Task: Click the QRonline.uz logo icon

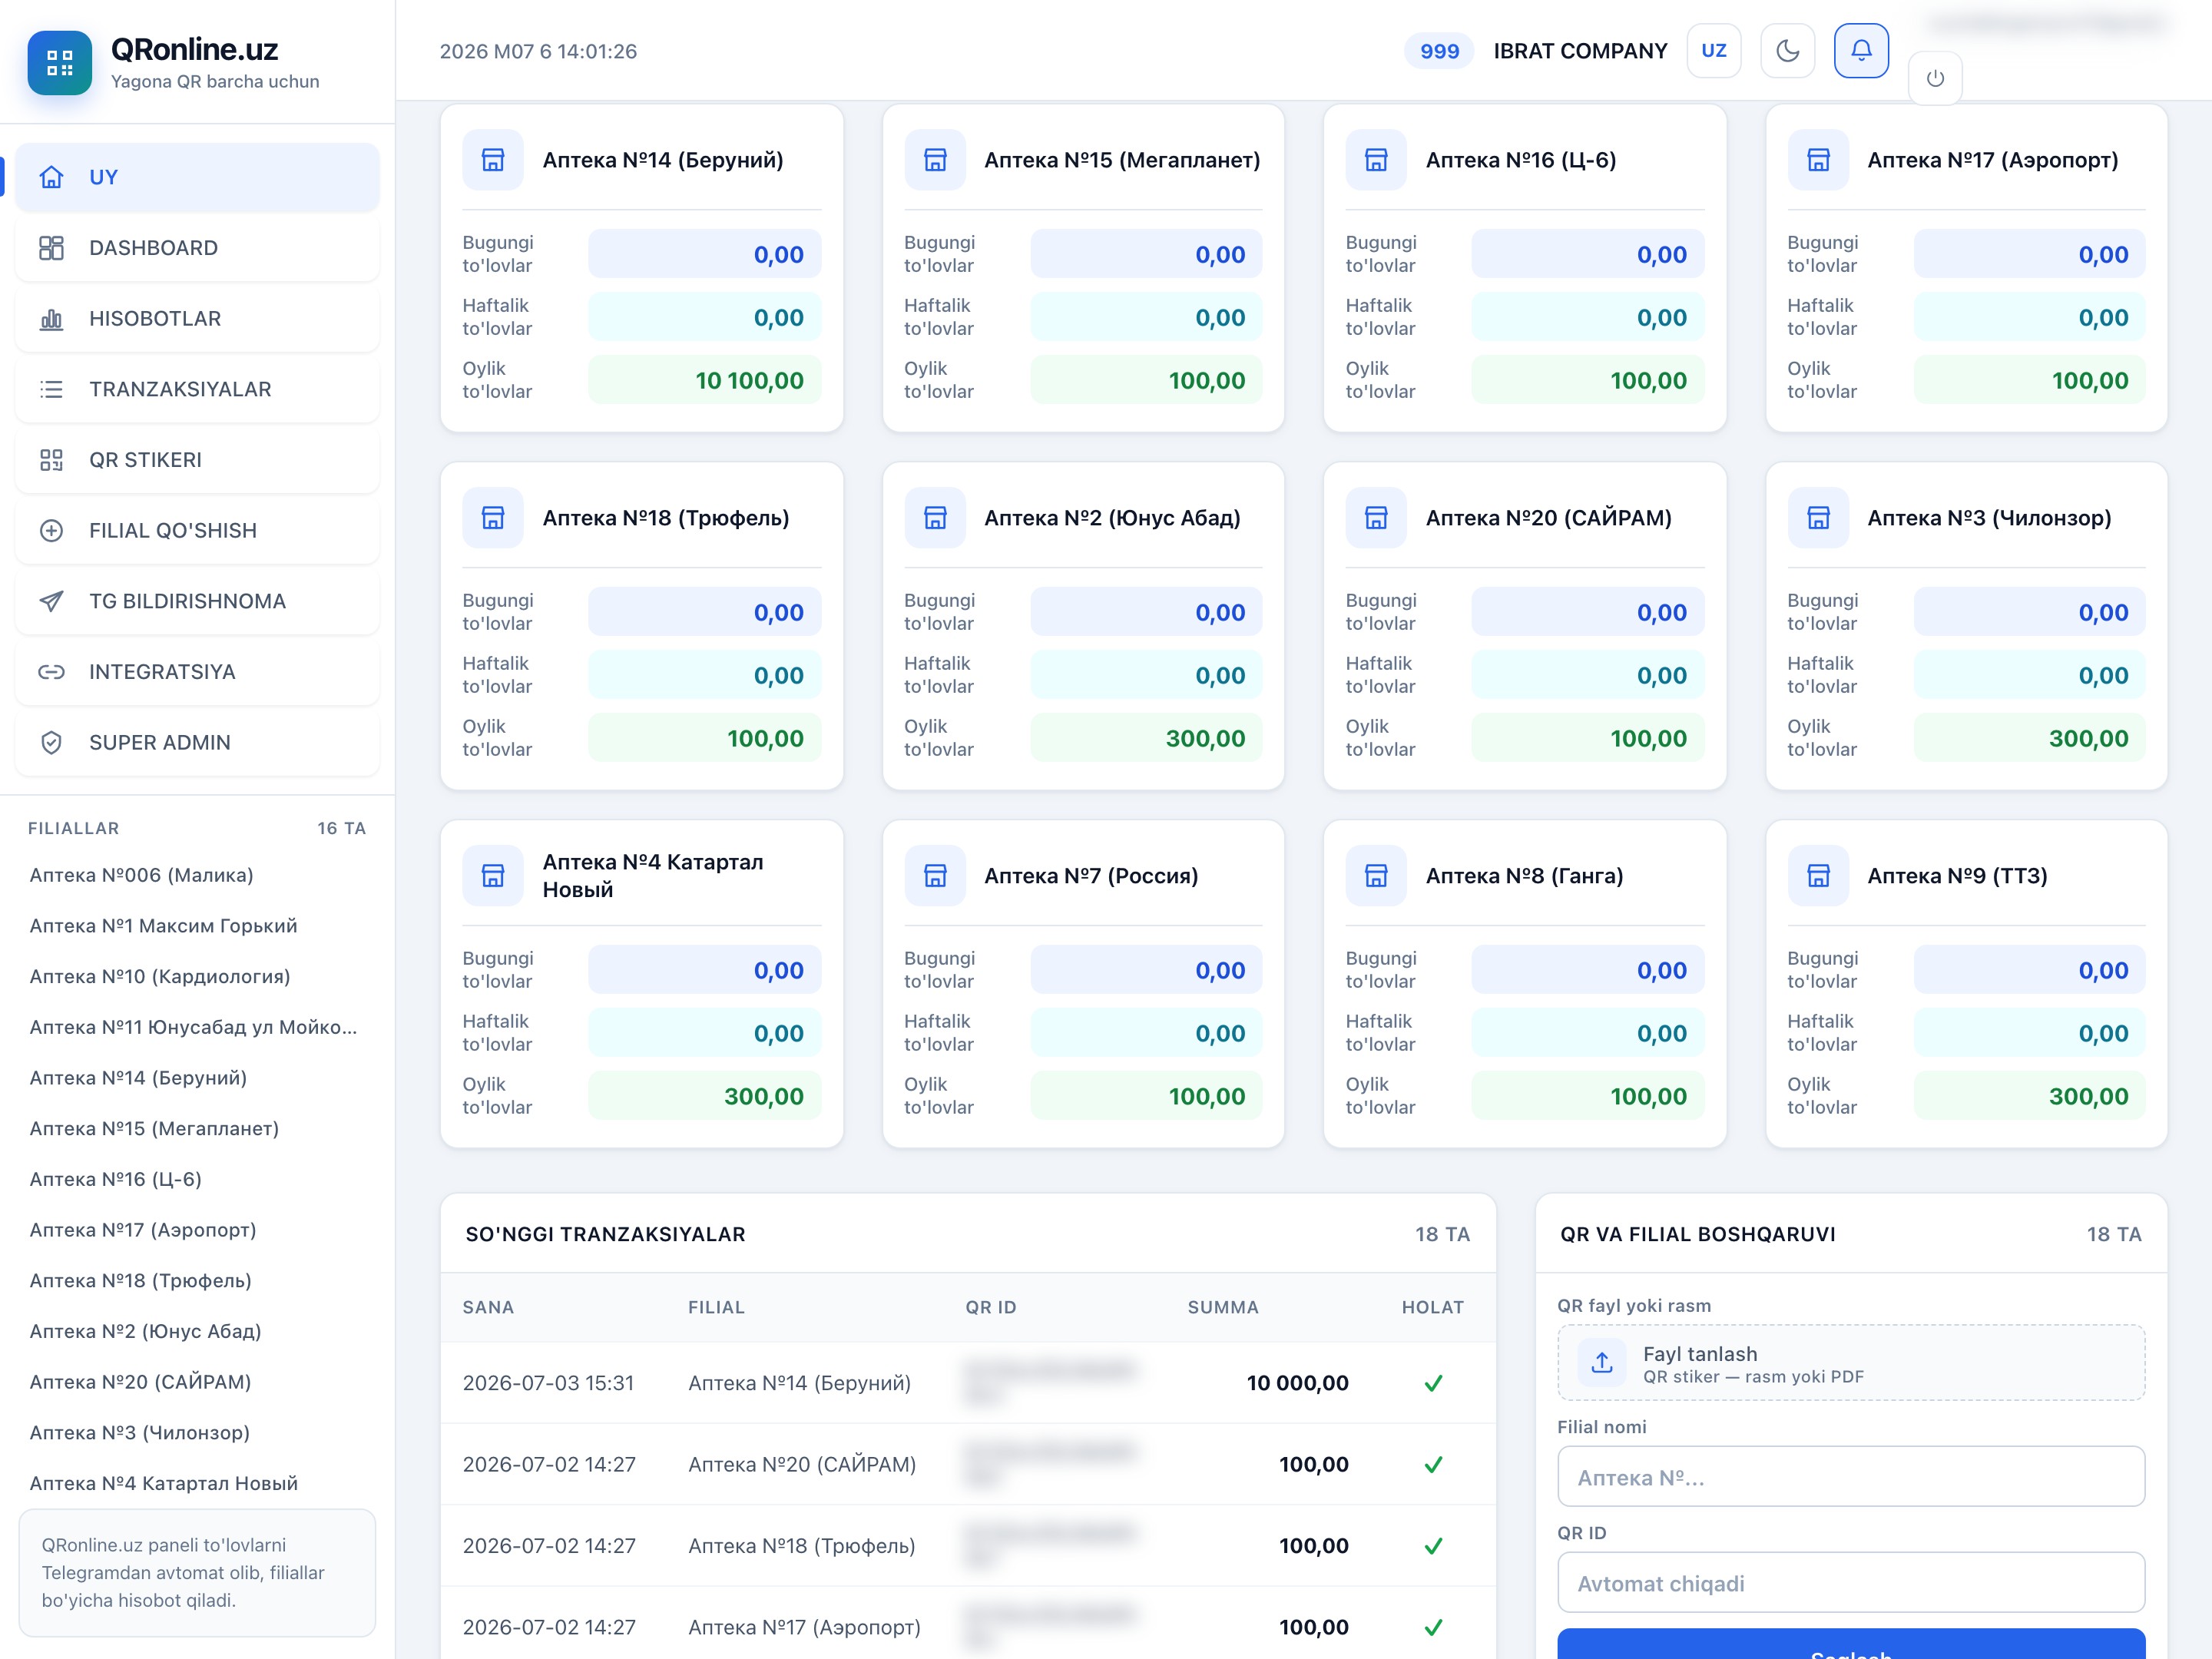Action: point(60,63)
